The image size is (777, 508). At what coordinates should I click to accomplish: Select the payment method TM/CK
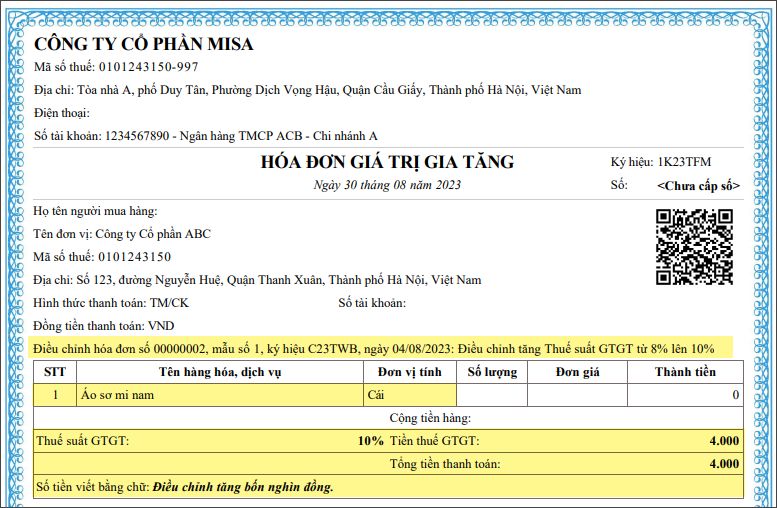pos(169,303)
